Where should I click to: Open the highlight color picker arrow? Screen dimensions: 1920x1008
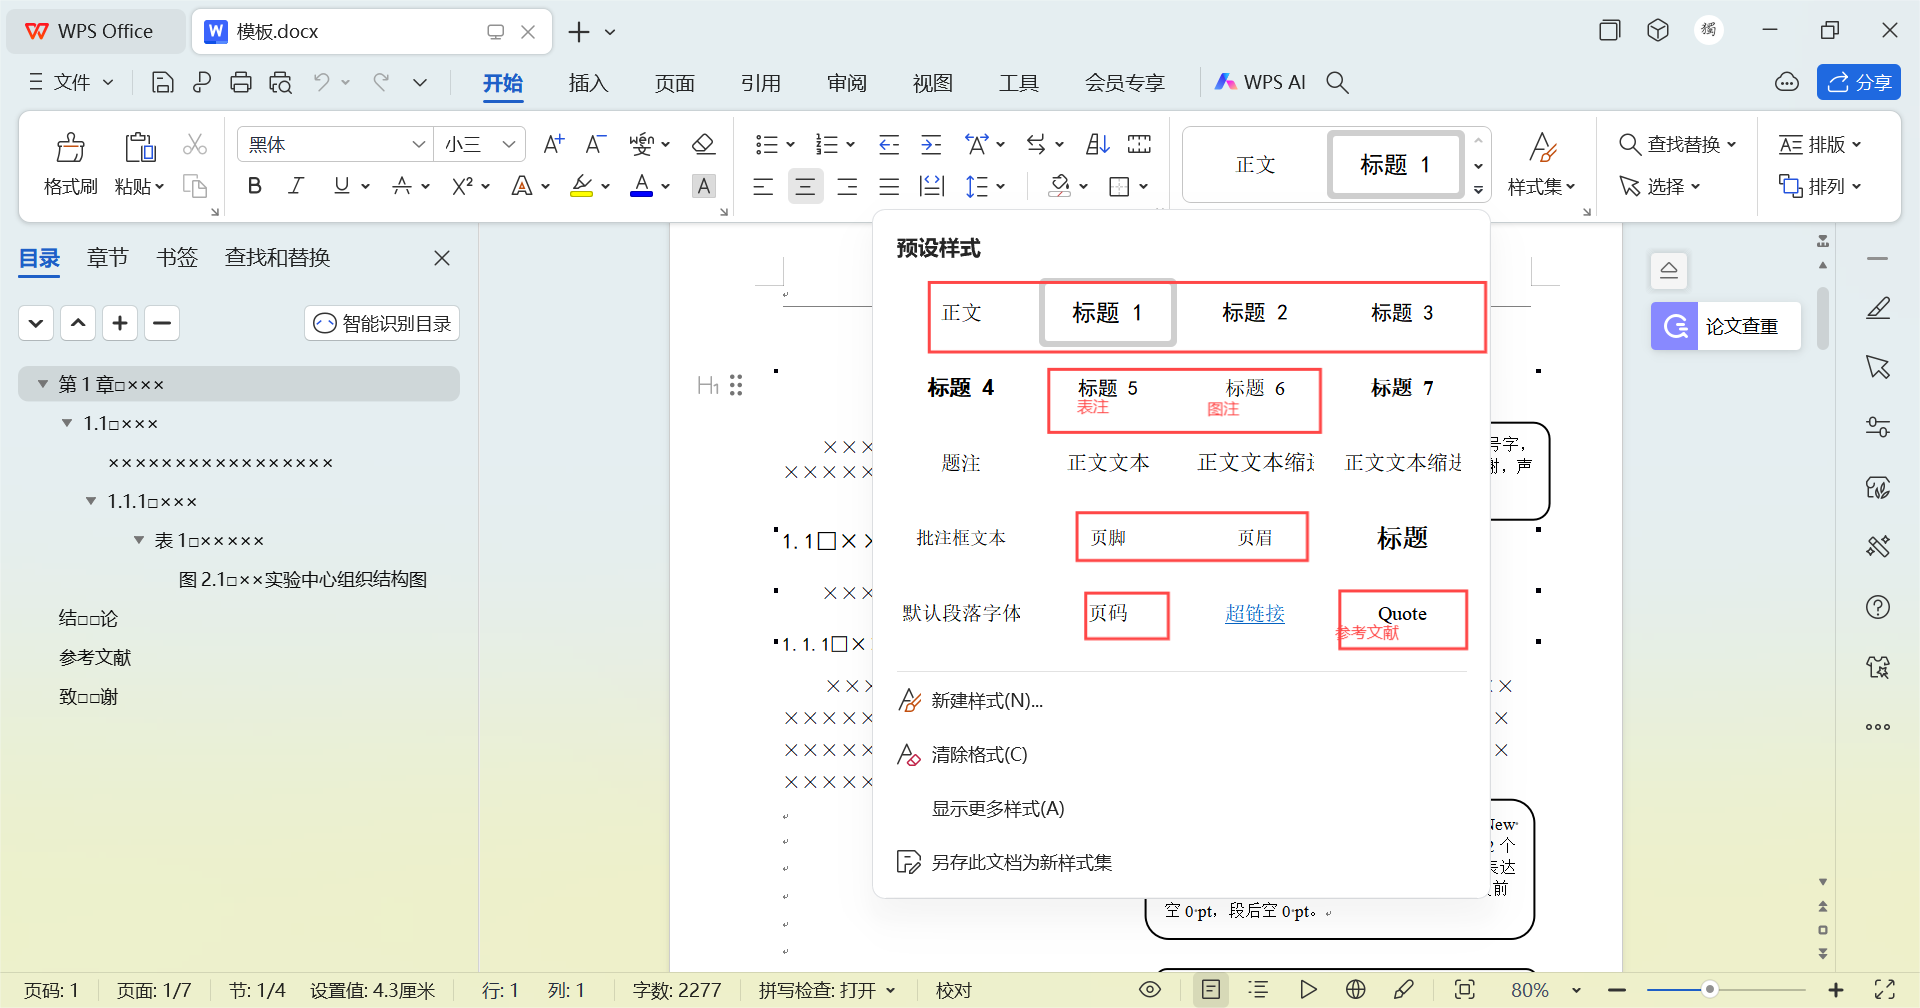pos(605,186)
